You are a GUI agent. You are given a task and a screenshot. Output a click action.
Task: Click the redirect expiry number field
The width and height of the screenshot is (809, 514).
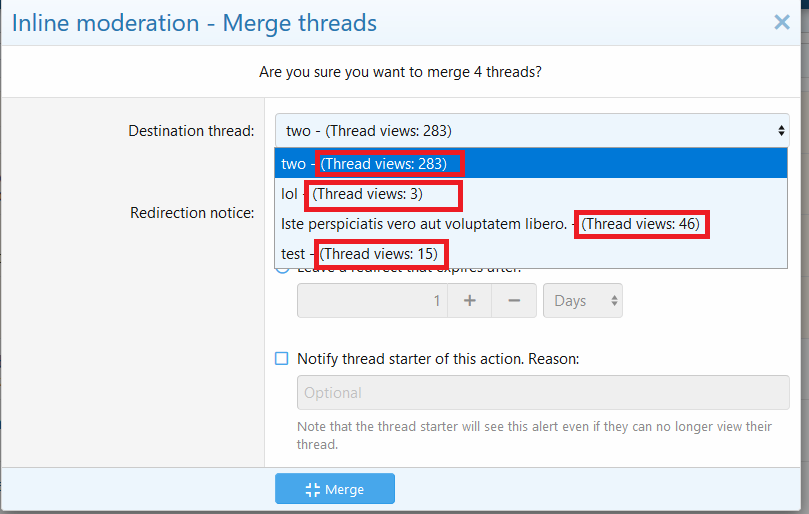coord(372,301)
